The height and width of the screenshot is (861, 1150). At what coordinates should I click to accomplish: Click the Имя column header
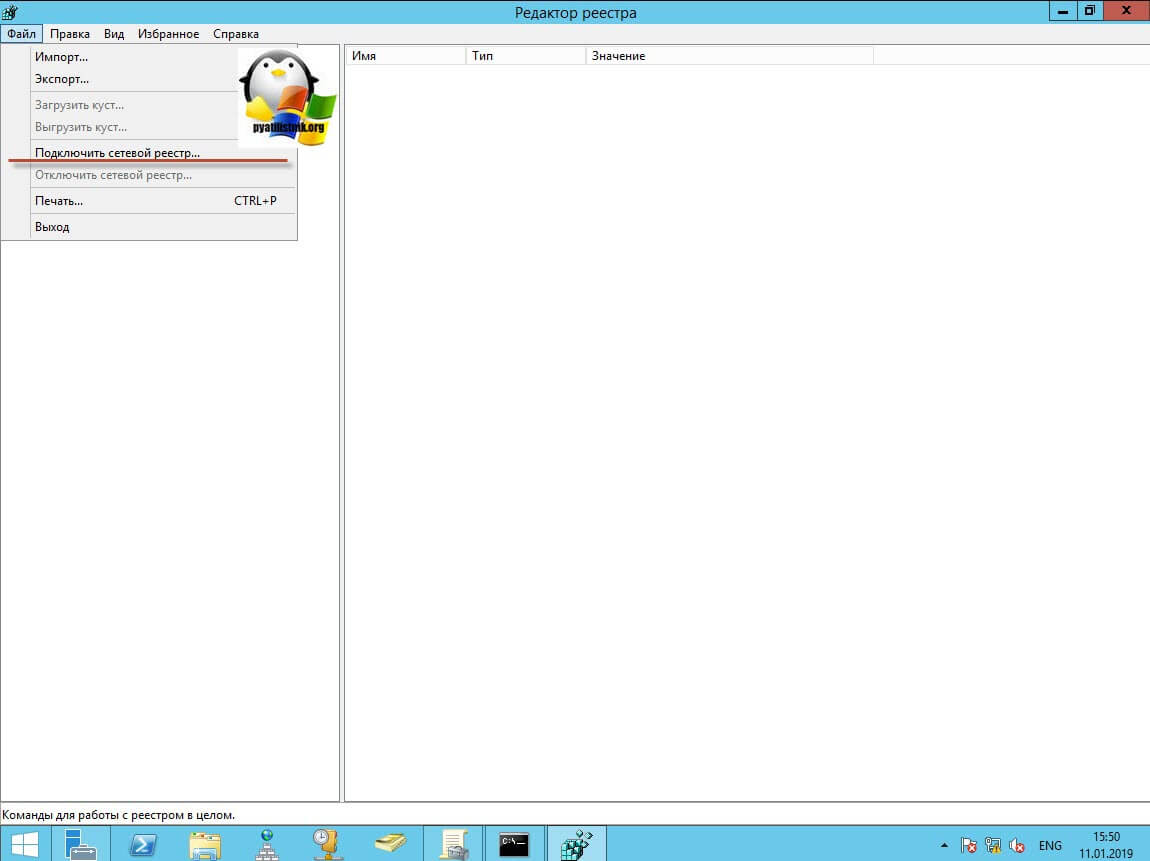tap(405, 56)
